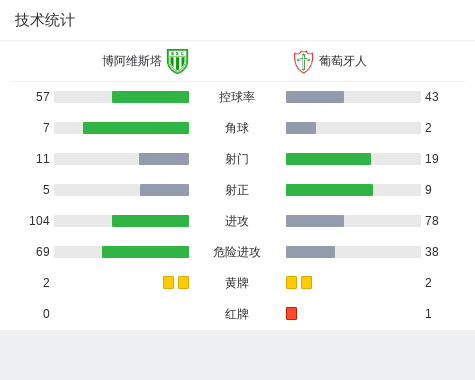Open the 博阿维斯塔 team name link
Screen dimensions: 475x380
point(132,61)
